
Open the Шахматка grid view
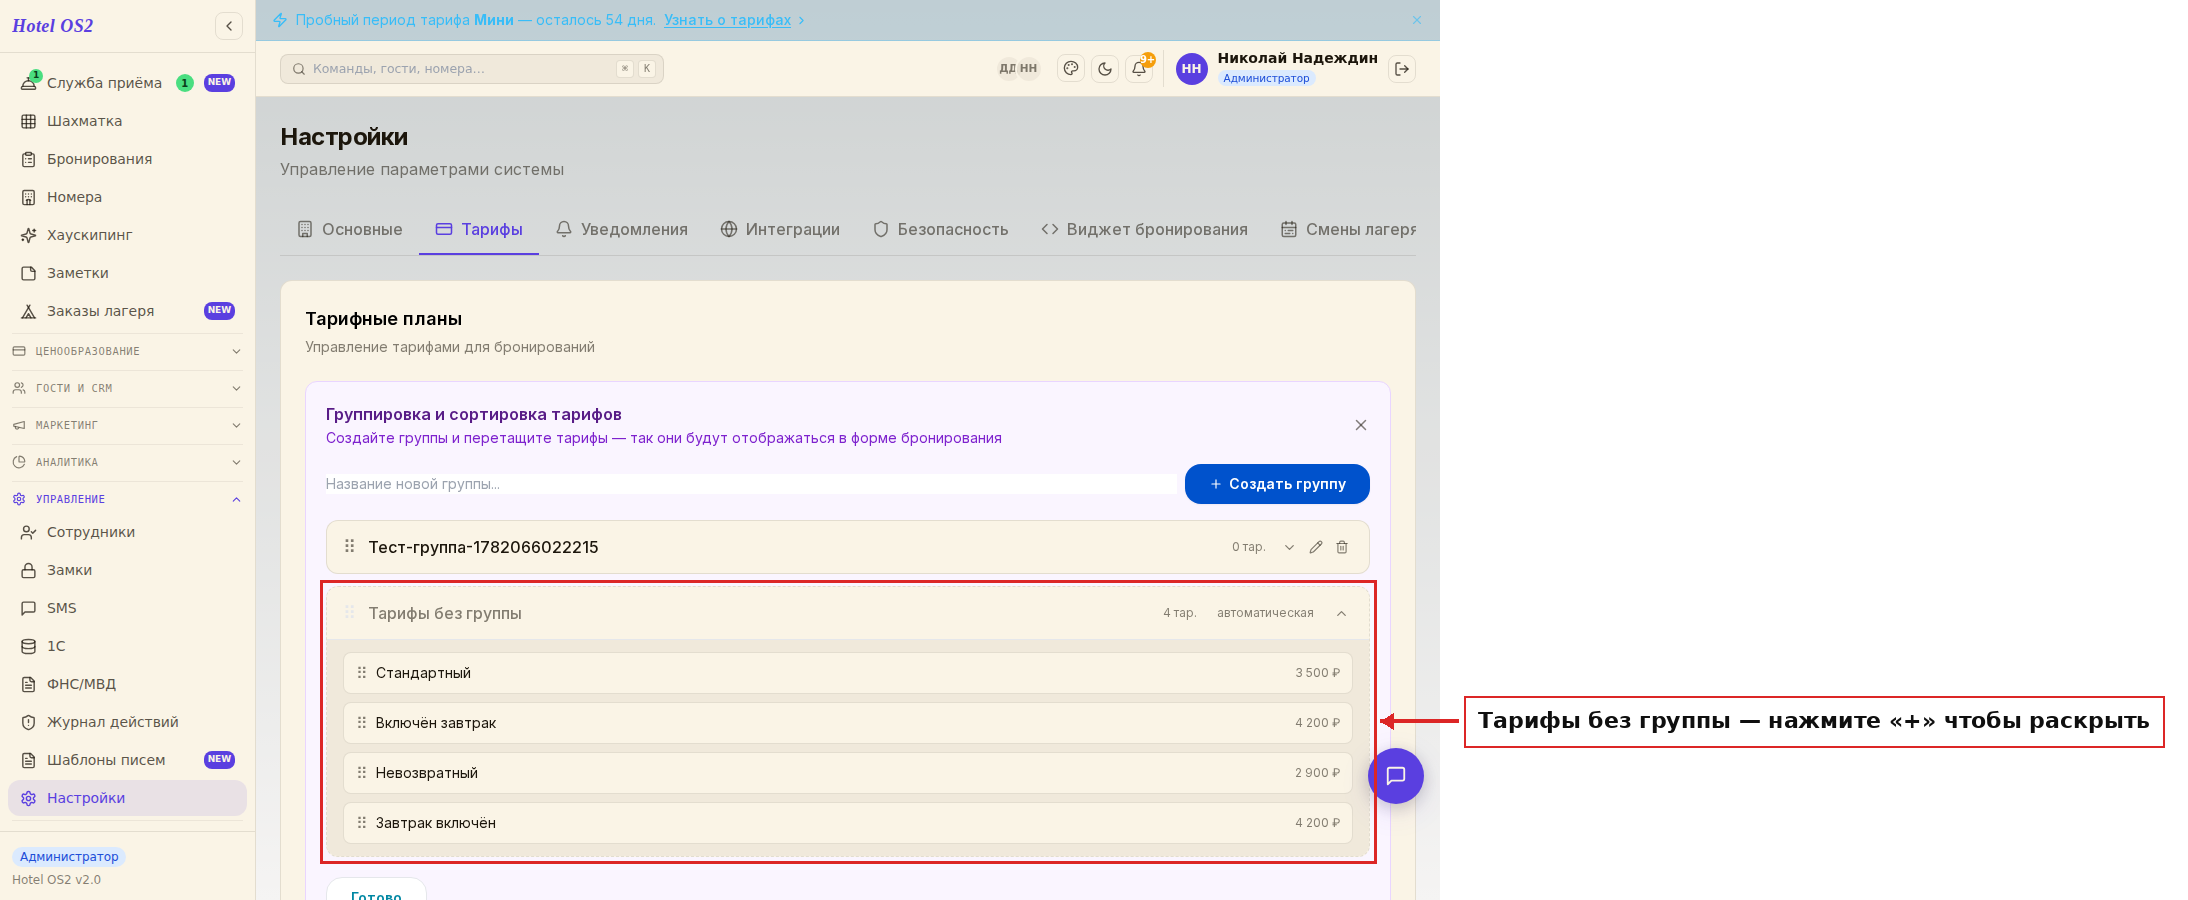(x=127, y=121)
